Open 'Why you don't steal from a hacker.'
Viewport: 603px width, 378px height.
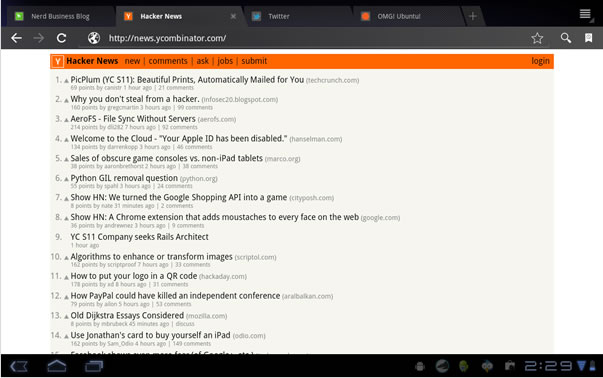point(135,99)
